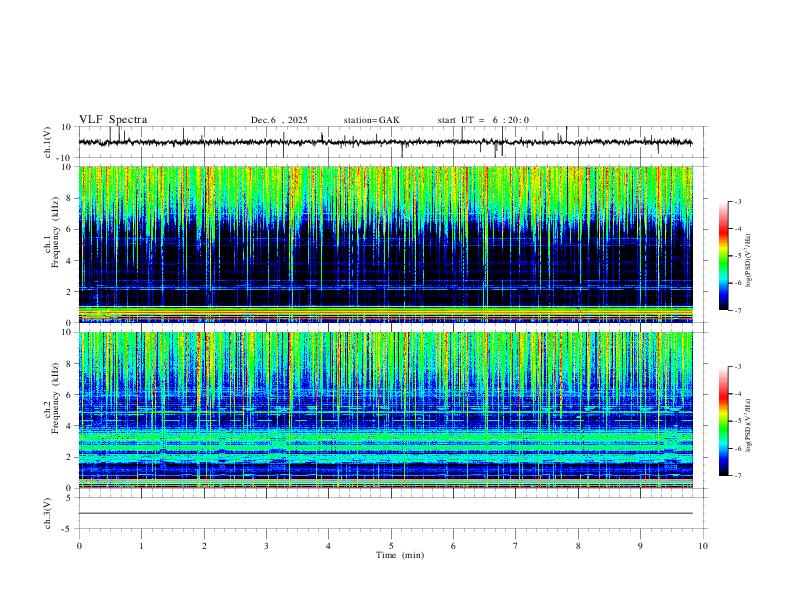Click the ch.1 colorbar PSD label
The height and width of the screenshot is (612, 792).
(749, 260)
